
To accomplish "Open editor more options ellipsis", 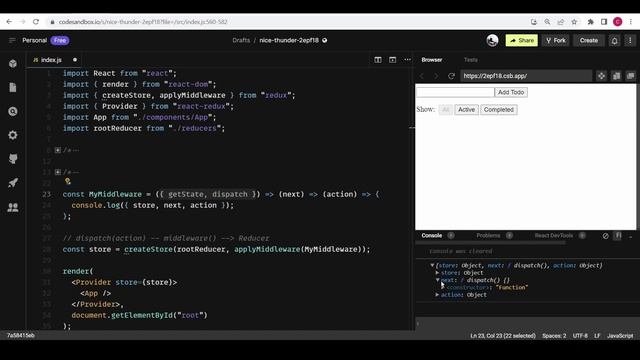I will [x=407, y=60].
